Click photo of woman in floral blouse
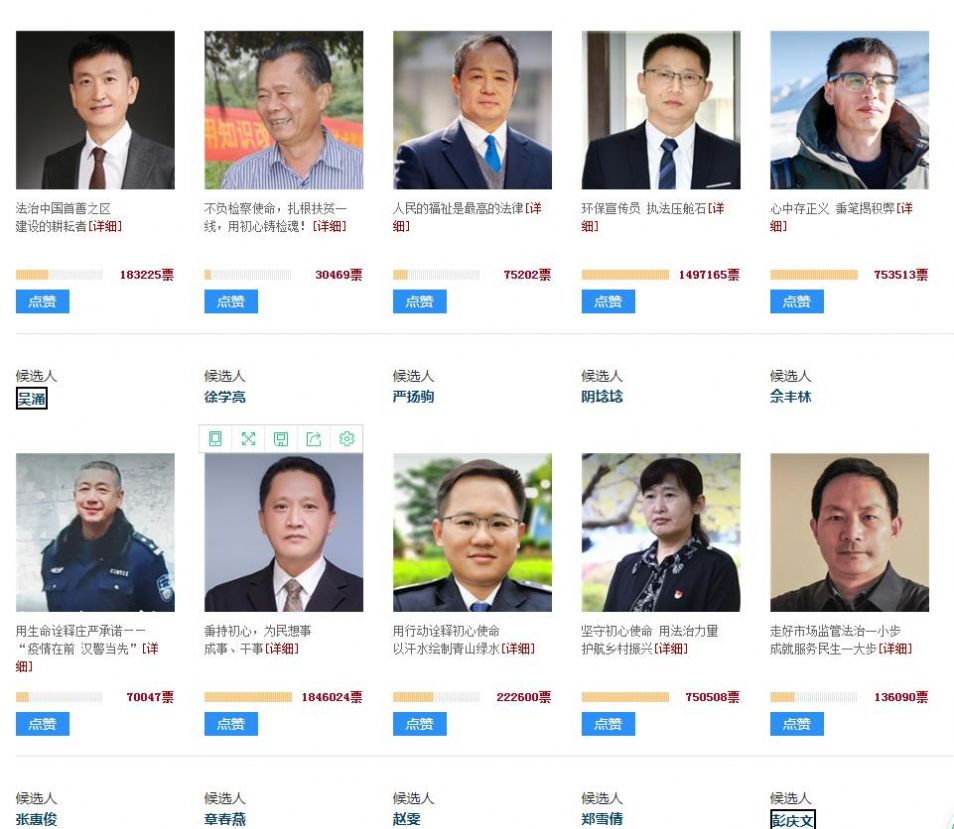The height and width of the screenshot is (829, 954). coord(661,532)
